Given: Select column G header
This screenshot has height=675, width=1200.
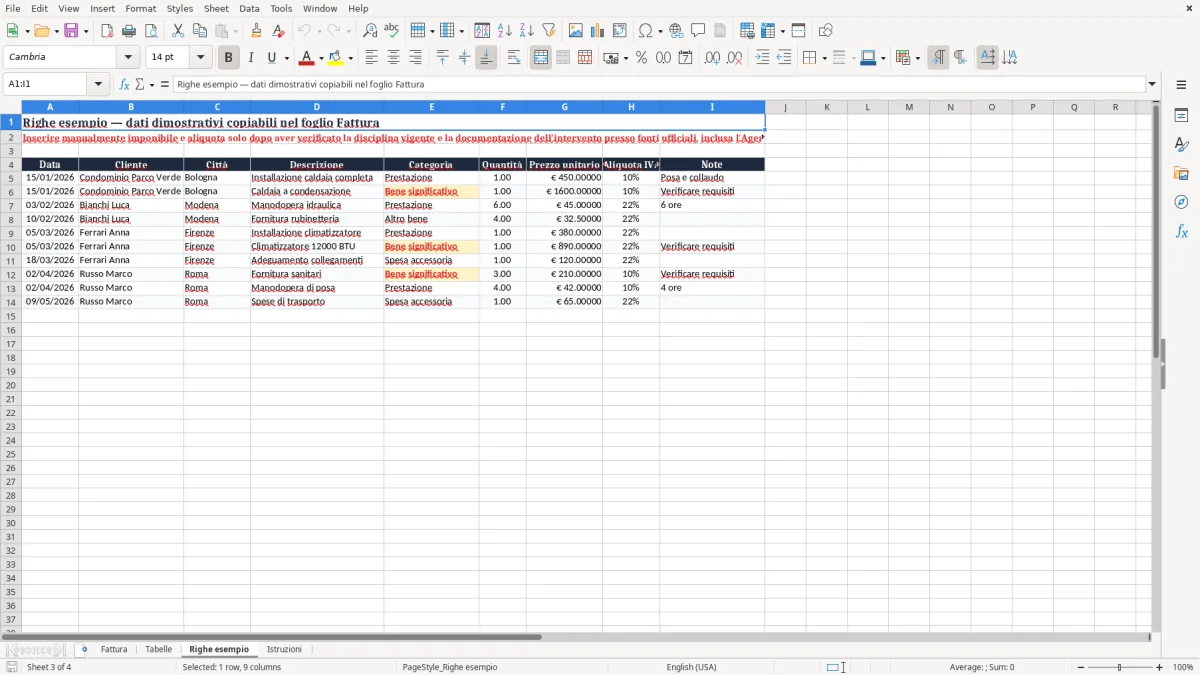Looking at the screenshot, I should (x=564, y=107).
